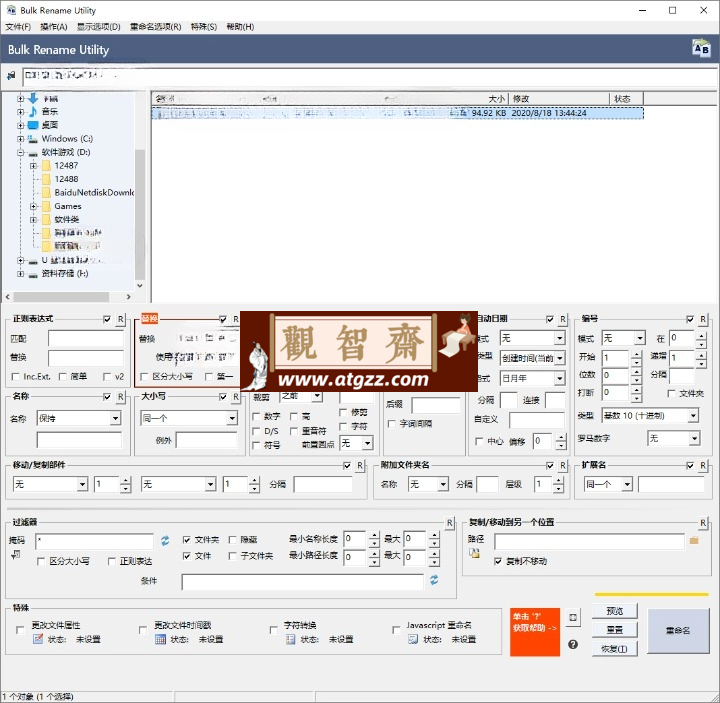Collapse the 软件游戏 (D:) drive node
720x703 pixels.
[x=20, y=152]
